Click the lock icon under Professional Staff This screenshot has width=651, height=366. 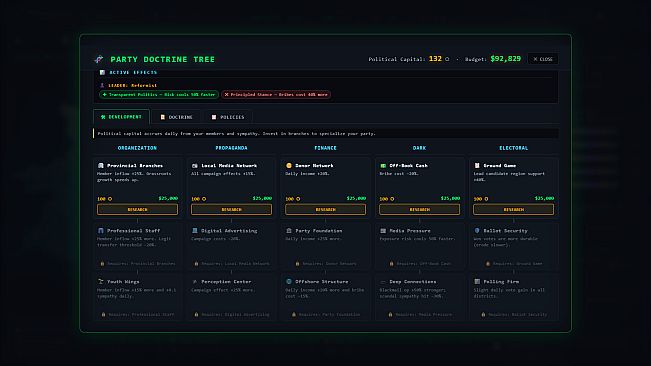(102, 264)
